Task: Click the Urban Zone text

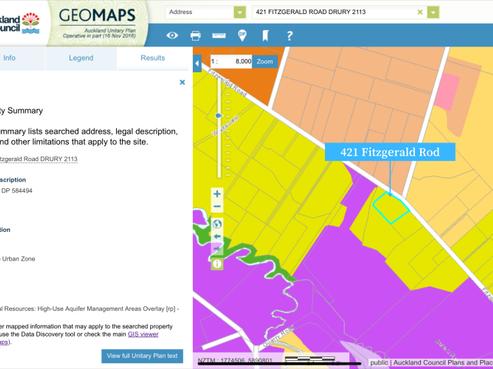Action: (x=18, y=259)
